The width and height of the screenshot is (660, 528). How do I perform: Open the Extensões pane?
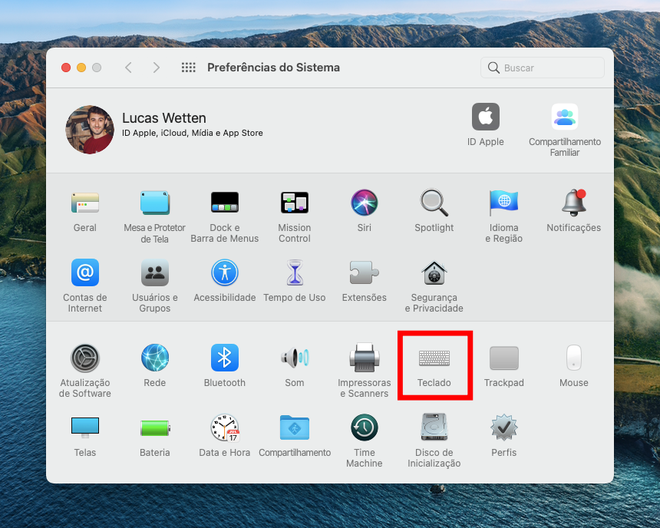click(365, 273)
